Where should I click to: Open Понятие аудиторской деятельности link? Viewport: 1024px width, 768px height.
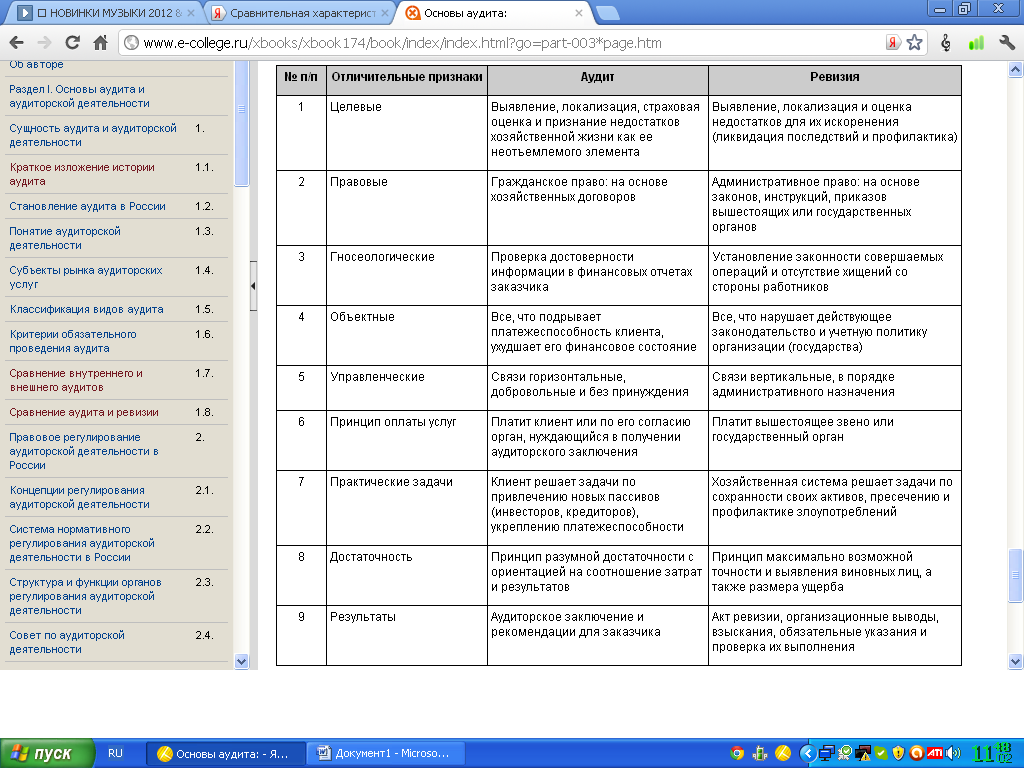[x=65, y=238]
